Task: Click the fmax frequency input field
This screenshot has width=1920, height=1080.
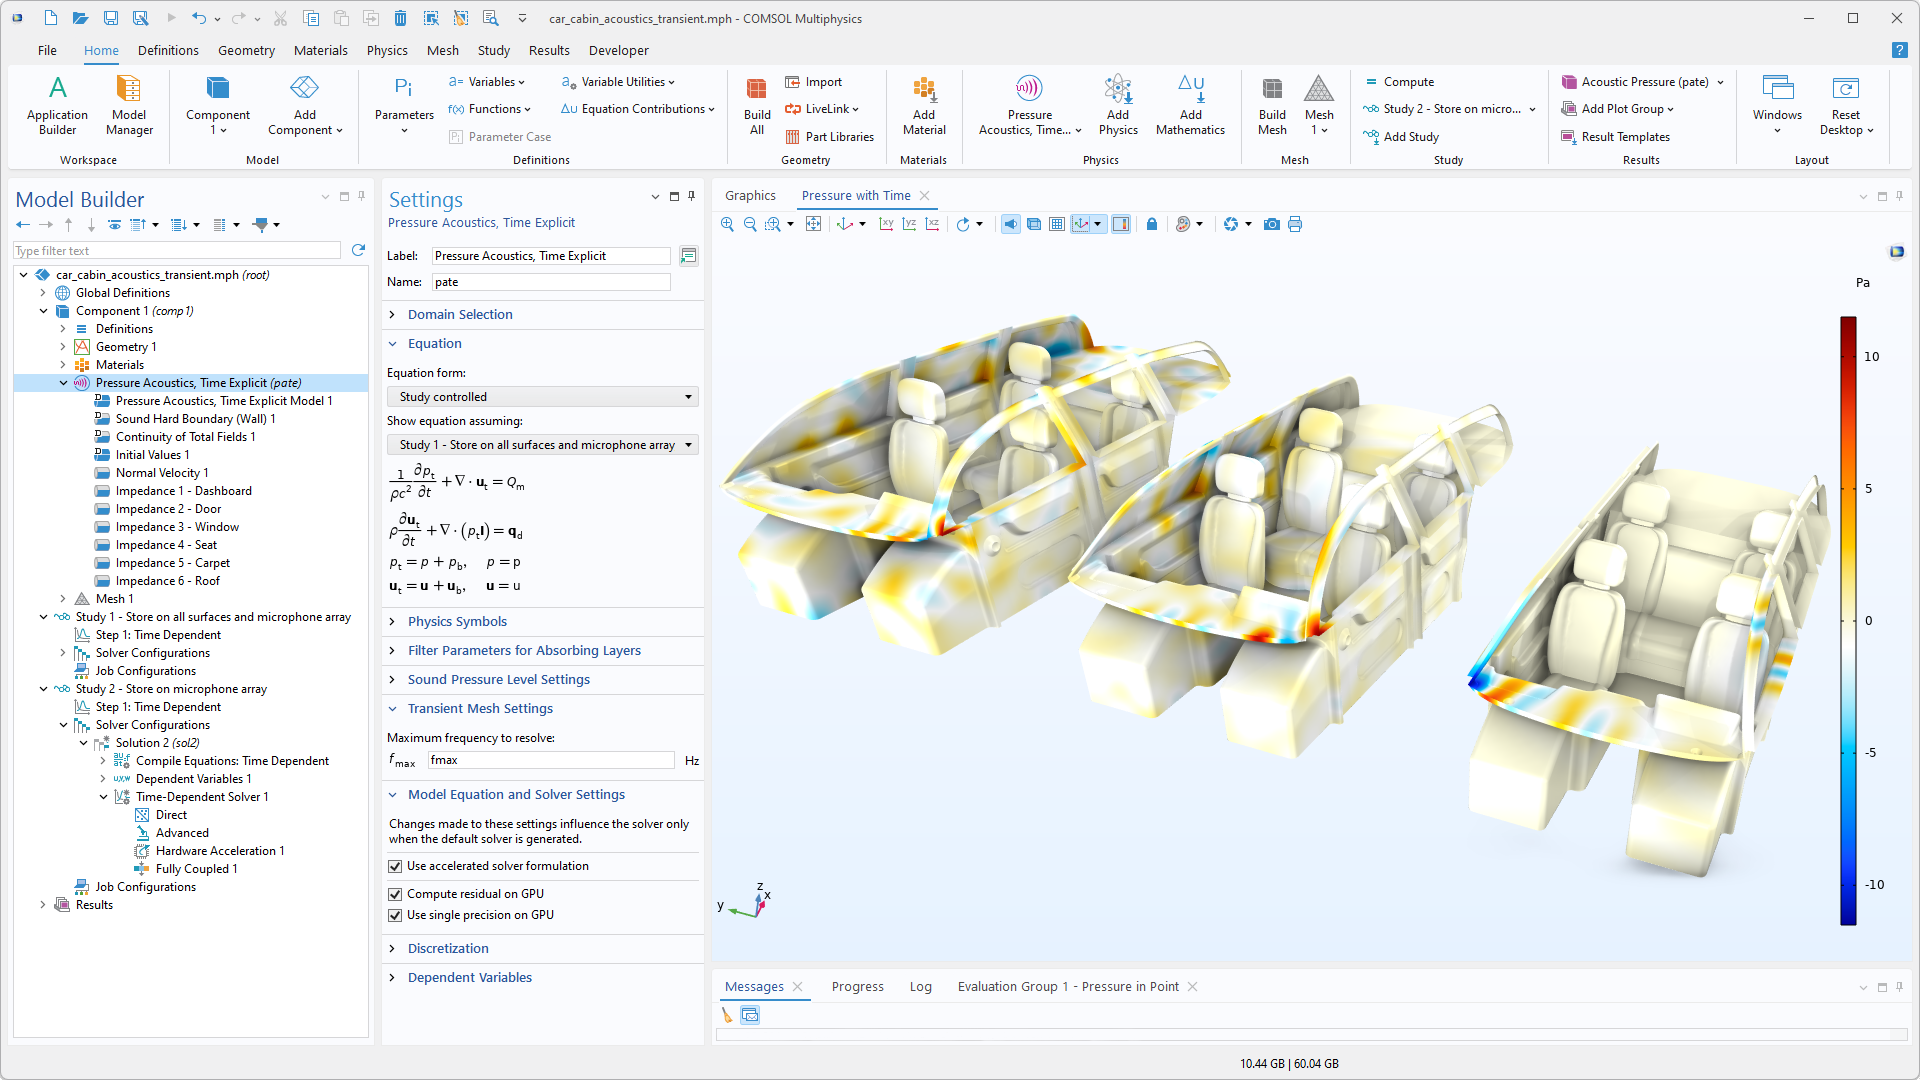Action: click(551, 760)
